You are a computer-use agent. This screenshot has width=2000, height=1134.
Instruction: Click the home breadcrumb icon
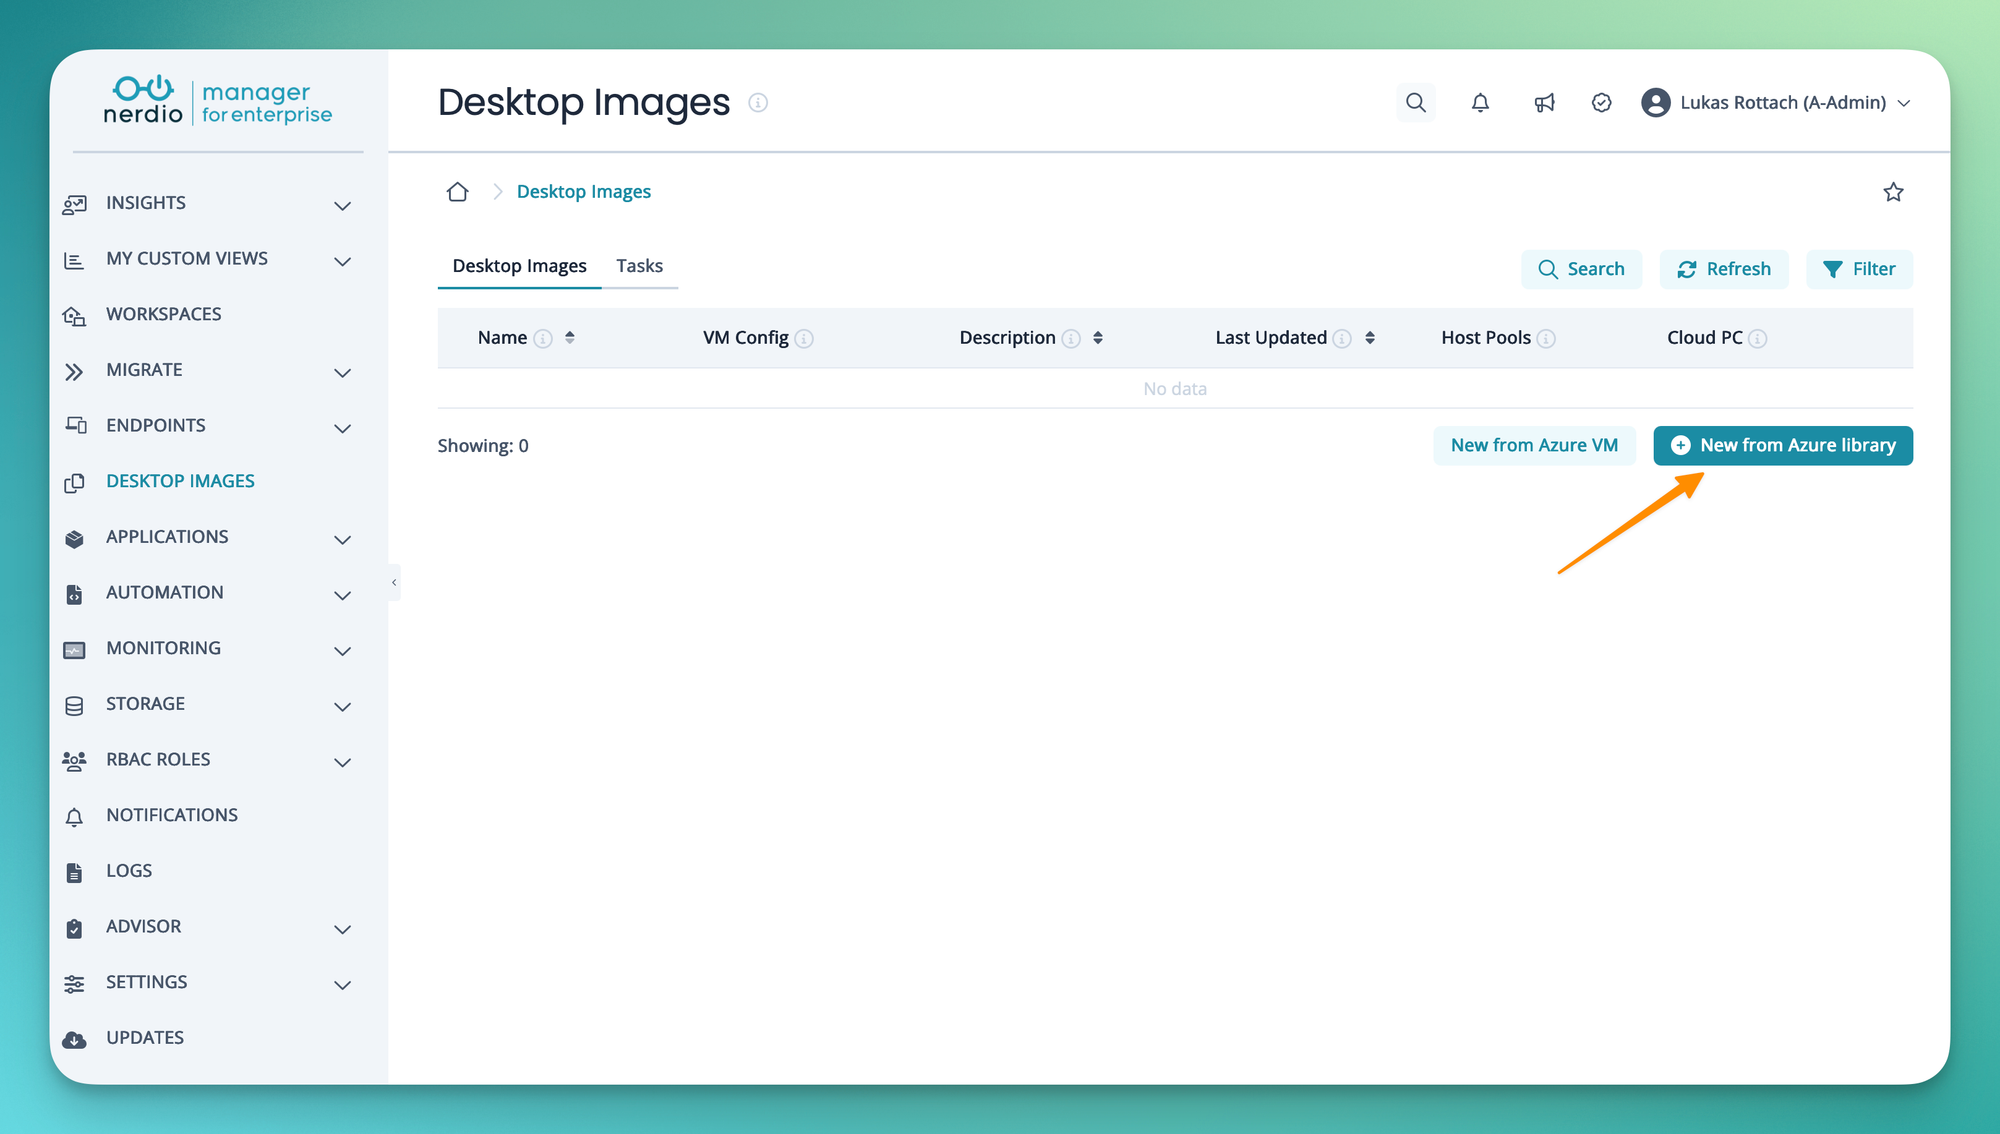pyautogui.click(x=457, y=192)
